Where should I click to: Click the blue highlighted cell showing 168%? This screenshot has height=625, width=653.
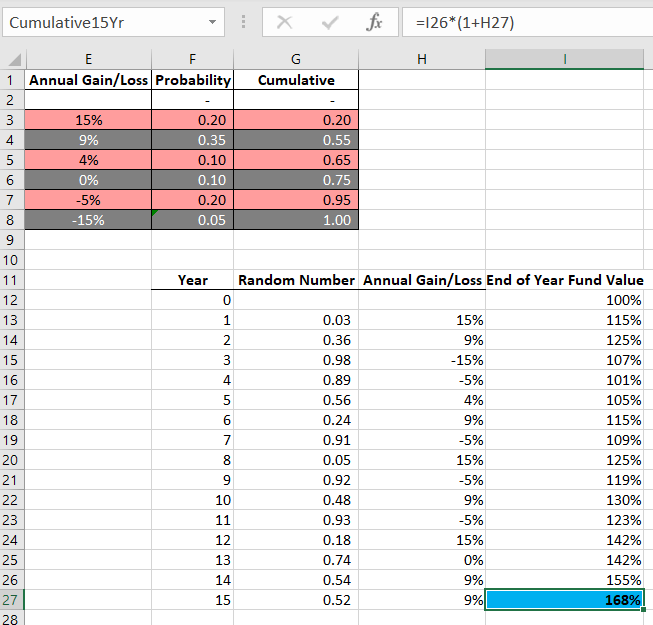564,600
